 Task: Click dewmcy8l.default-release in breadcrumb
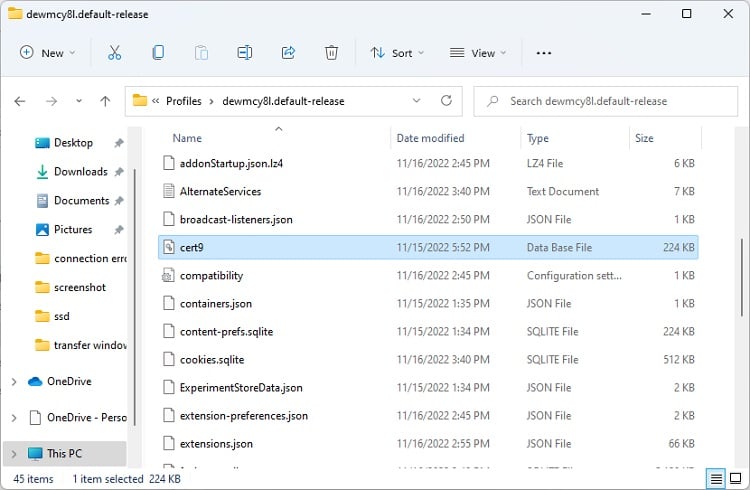click(283, 101)
